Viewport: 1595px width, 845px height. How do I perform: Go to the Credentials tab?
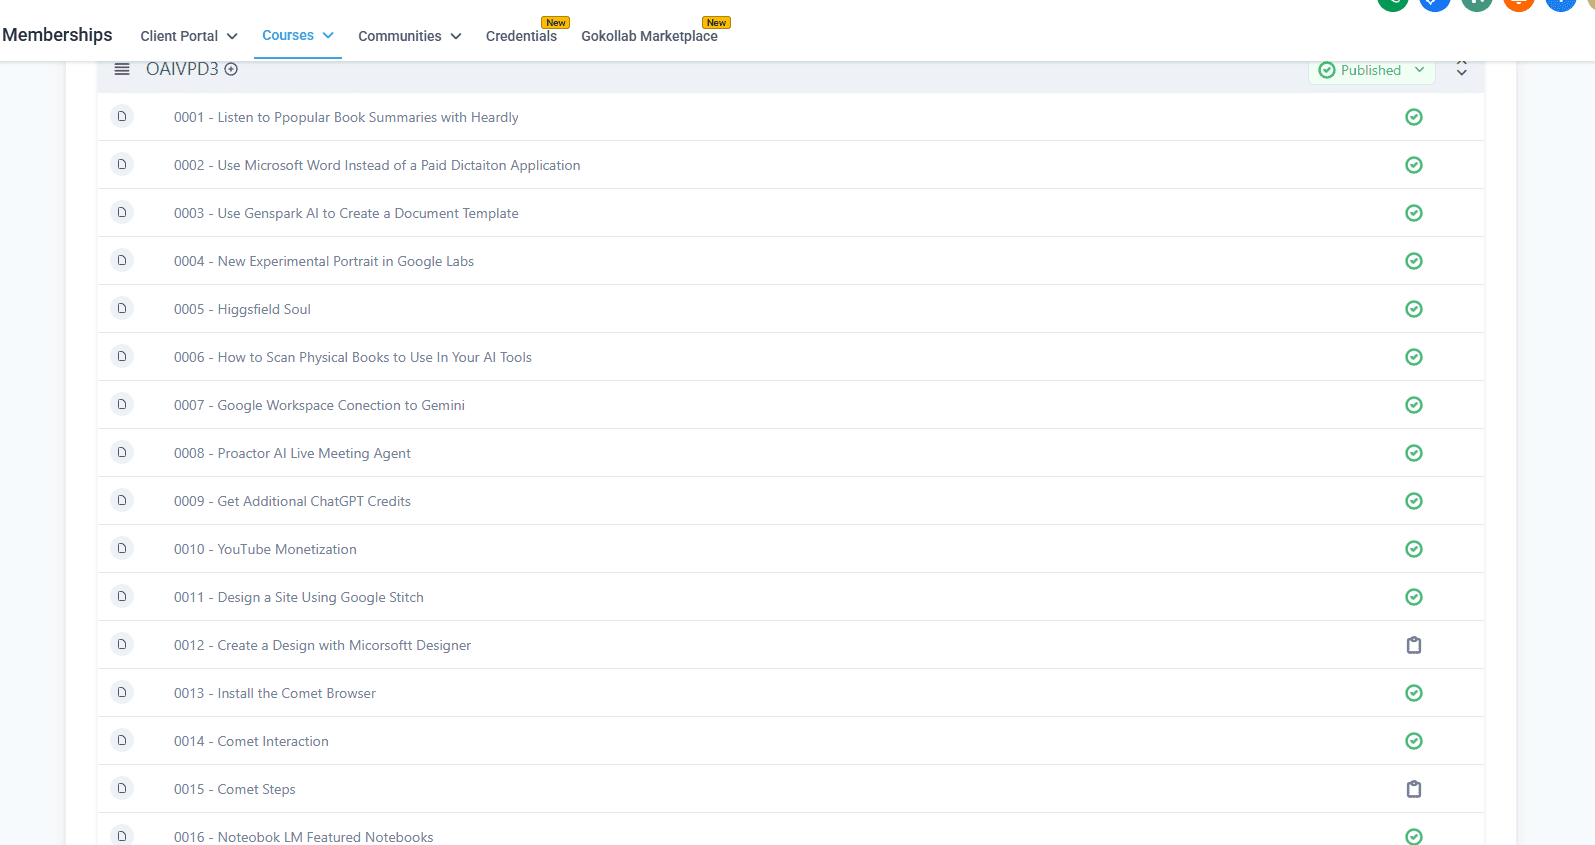pyautogui.click(x=521, y=36)
